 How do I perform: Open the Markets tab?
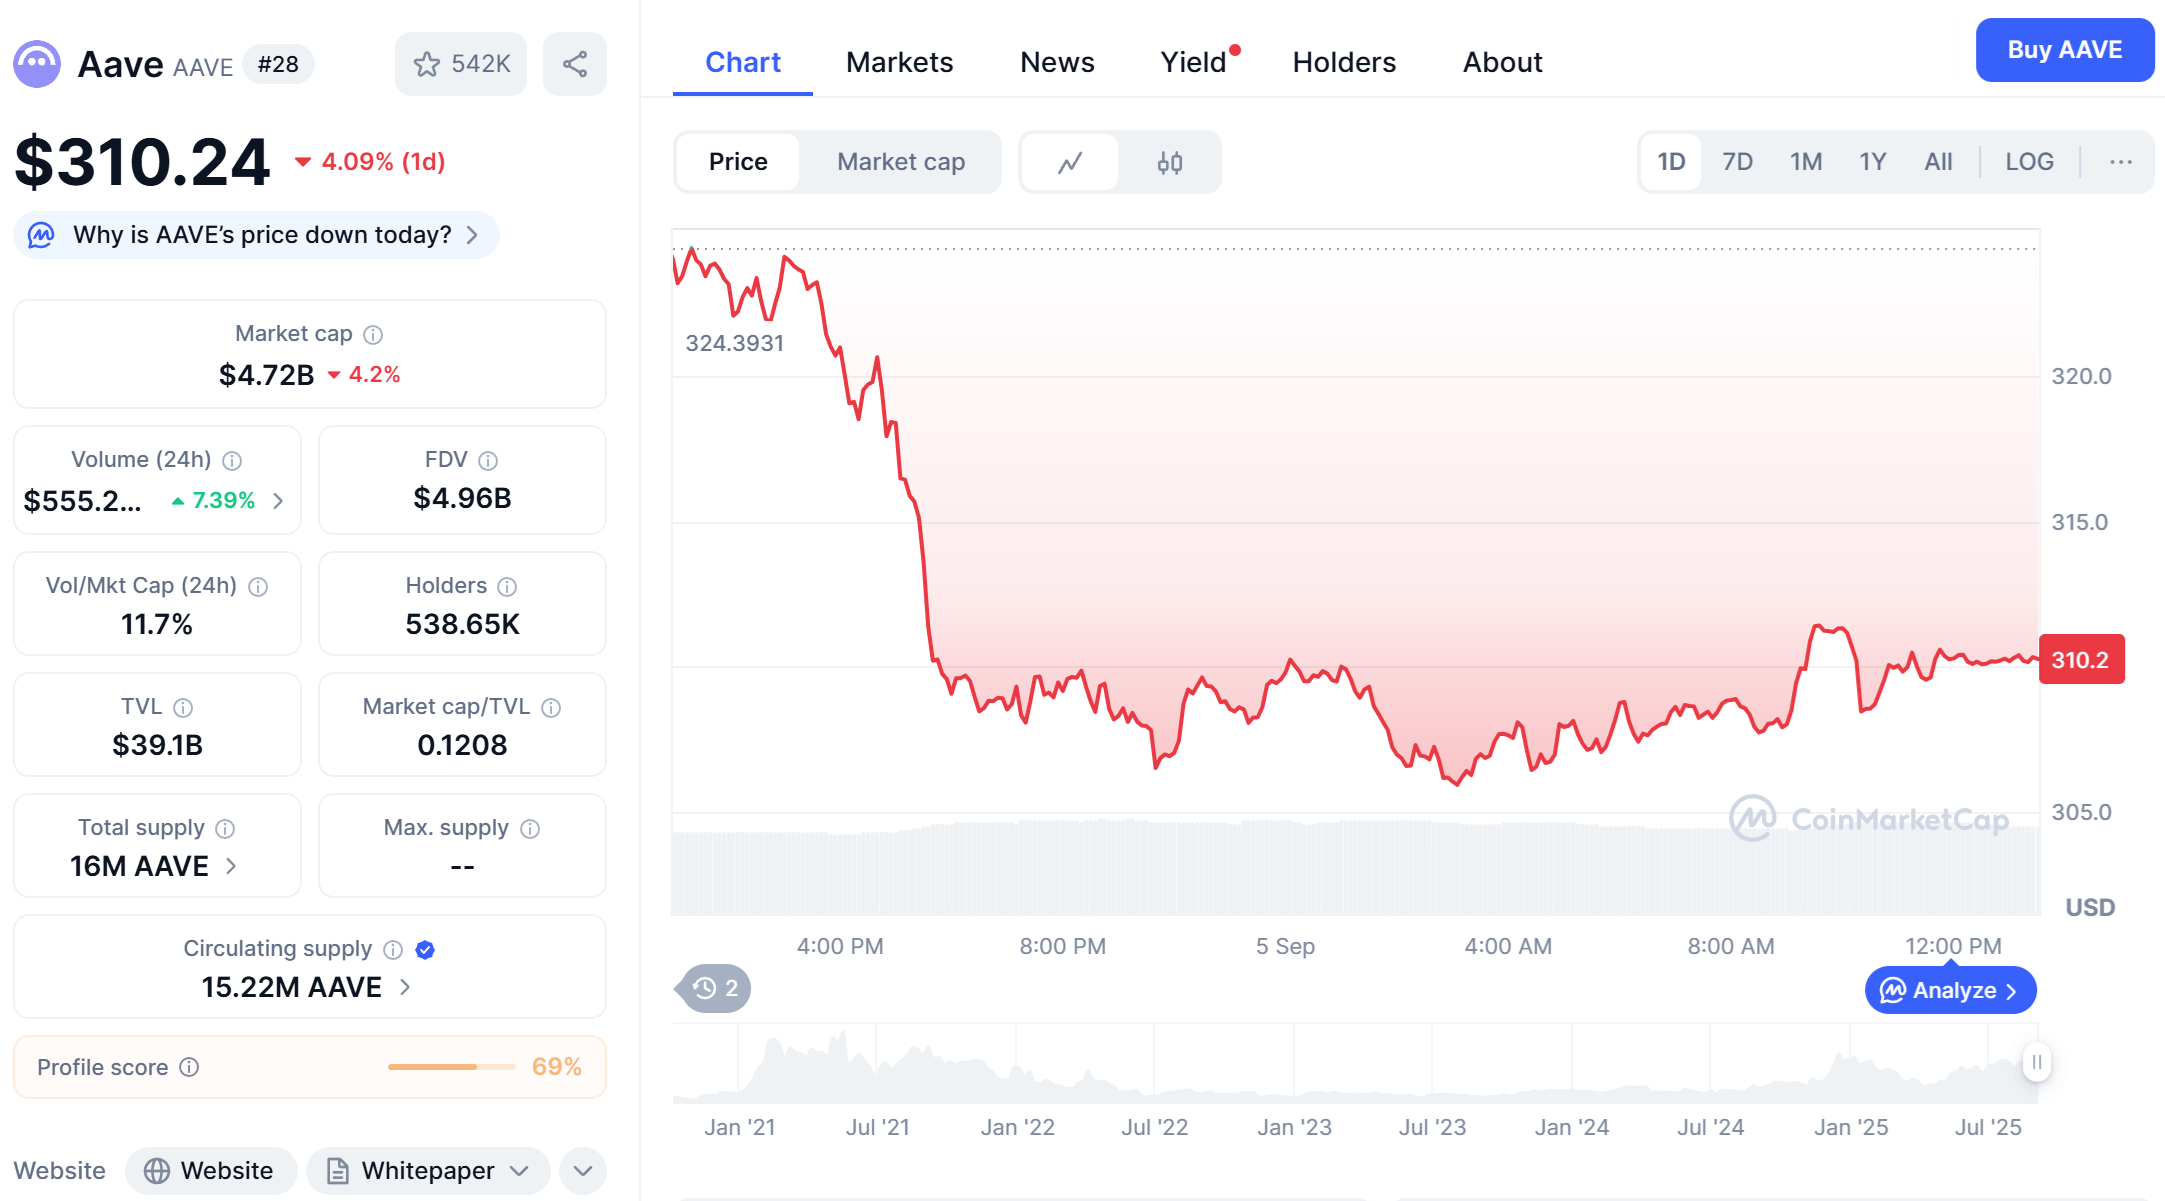(899, 63)
